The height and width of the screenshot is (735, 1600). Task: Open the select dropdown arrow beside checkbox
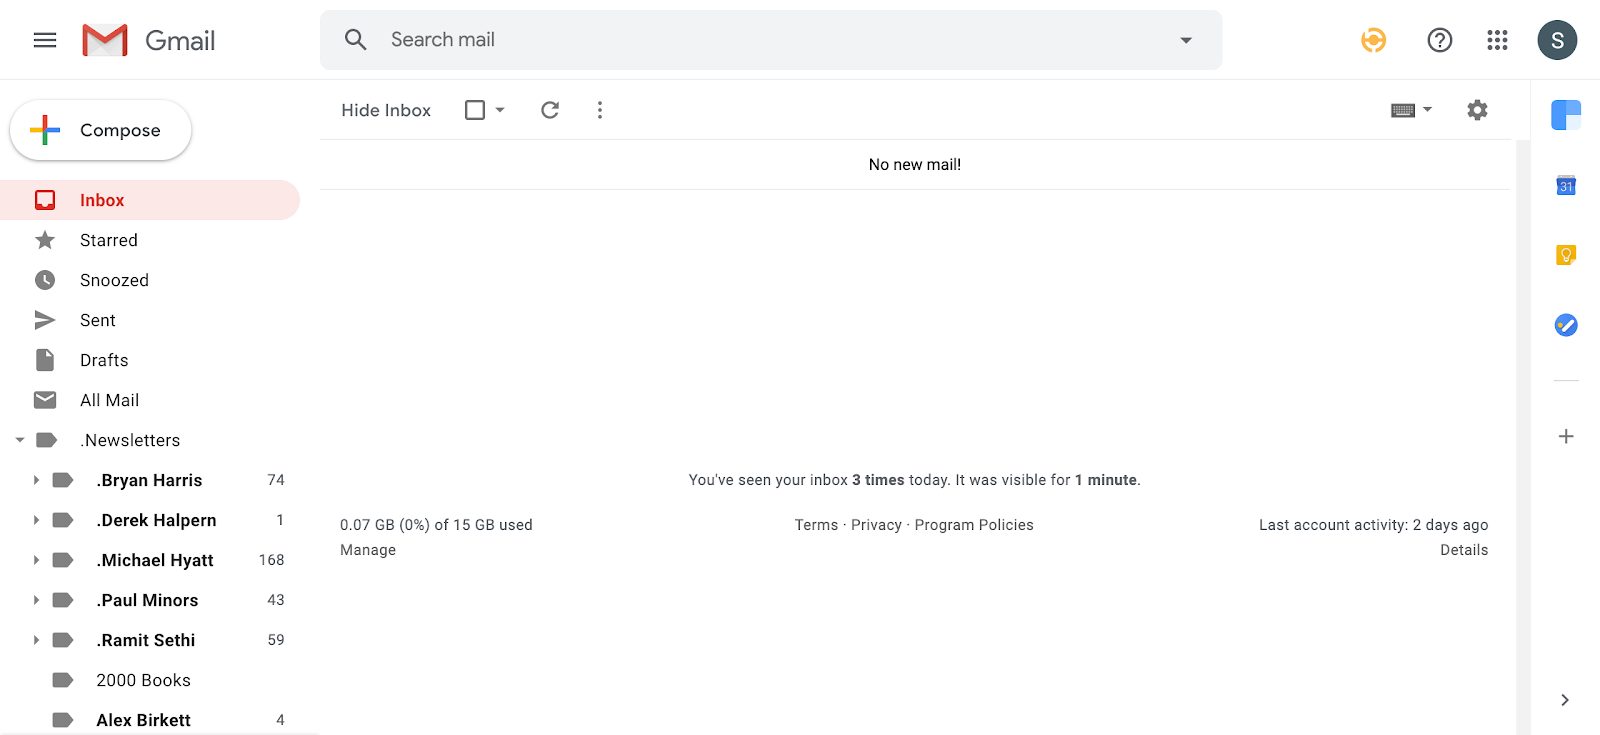click(x=500, y=110)
